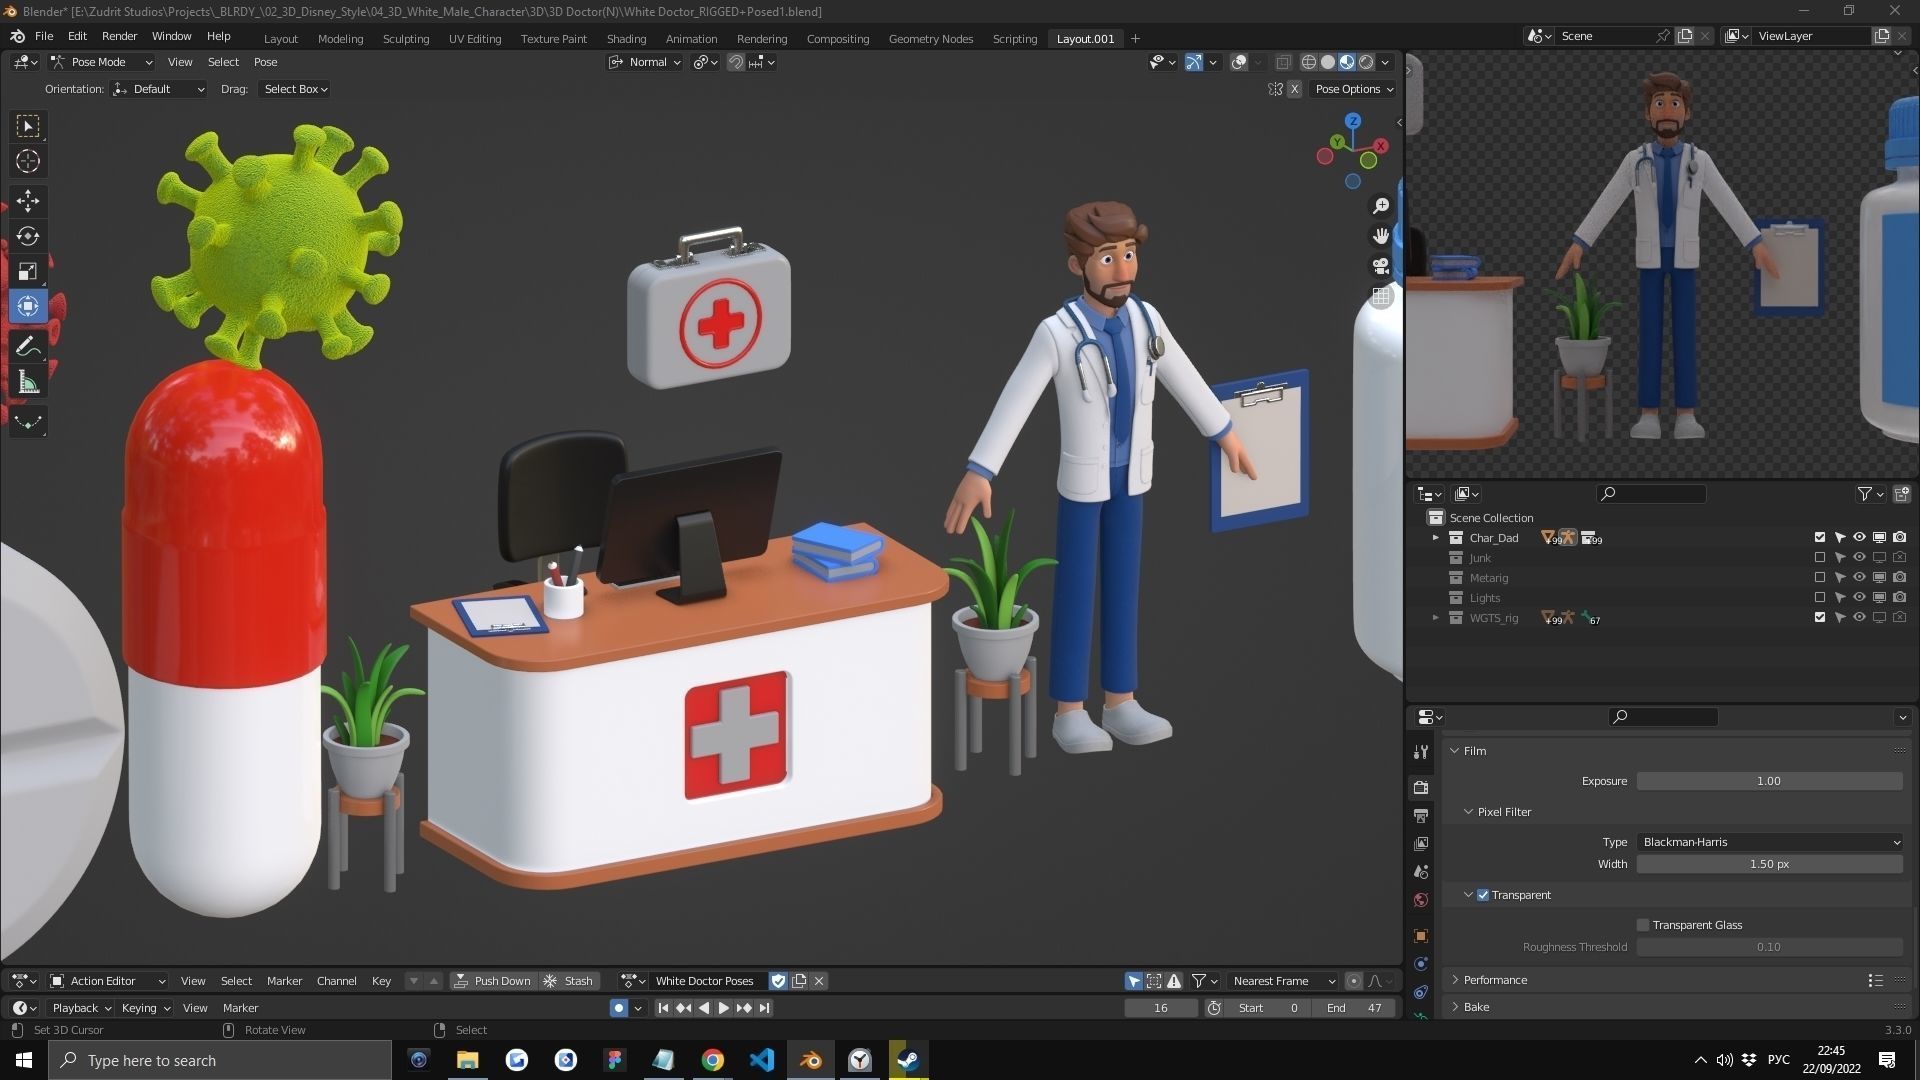This screenshot has width=1920, height=1080.
Task: Click the Push Down button
Action: pos(492,981)
